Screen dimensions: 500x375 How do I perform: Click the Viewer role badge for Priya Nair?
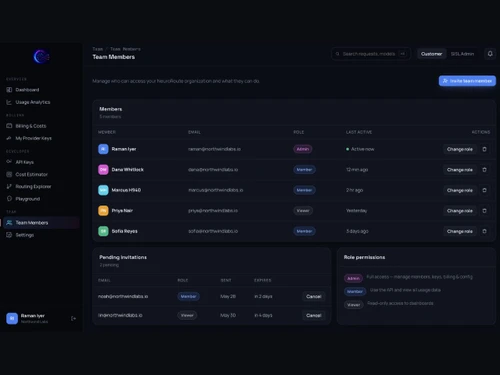tap(303, 211)
